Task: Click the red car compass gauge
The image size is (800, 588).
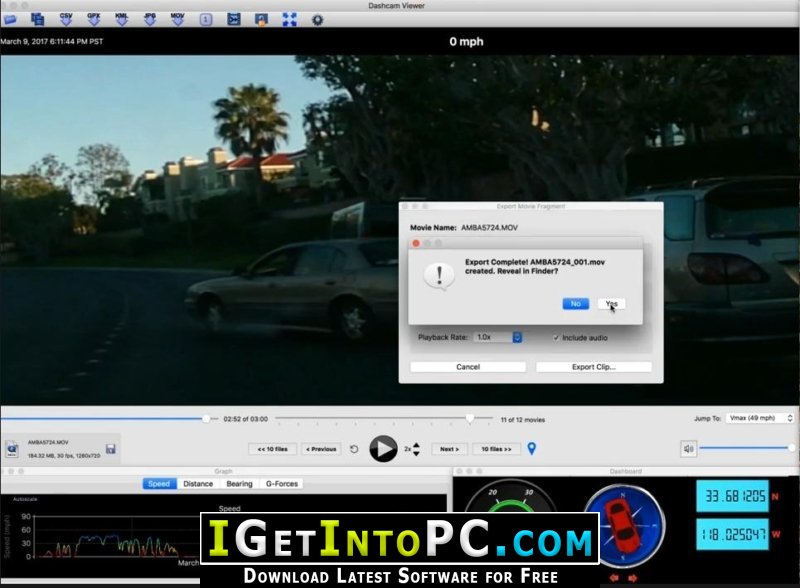Action: coord(624,526)
